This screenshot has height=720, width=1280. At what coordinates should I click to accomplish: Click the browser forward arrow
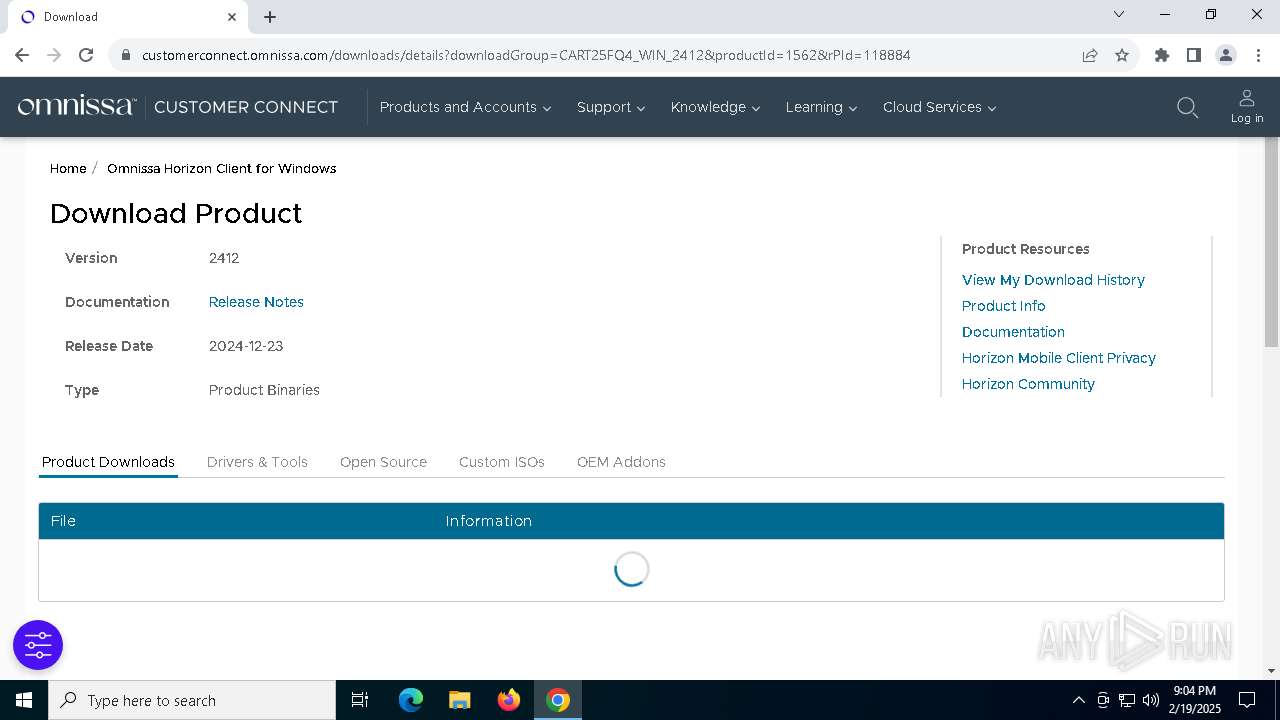pyautogui.click(x=54, y=55)
